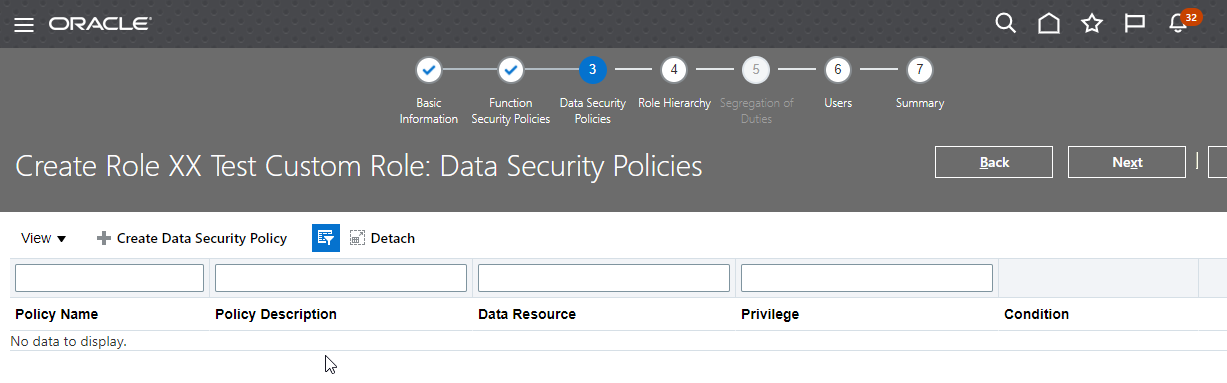The image size is (1227, 383).
Task: Click the Back button
Action: (x=994, y=162)
